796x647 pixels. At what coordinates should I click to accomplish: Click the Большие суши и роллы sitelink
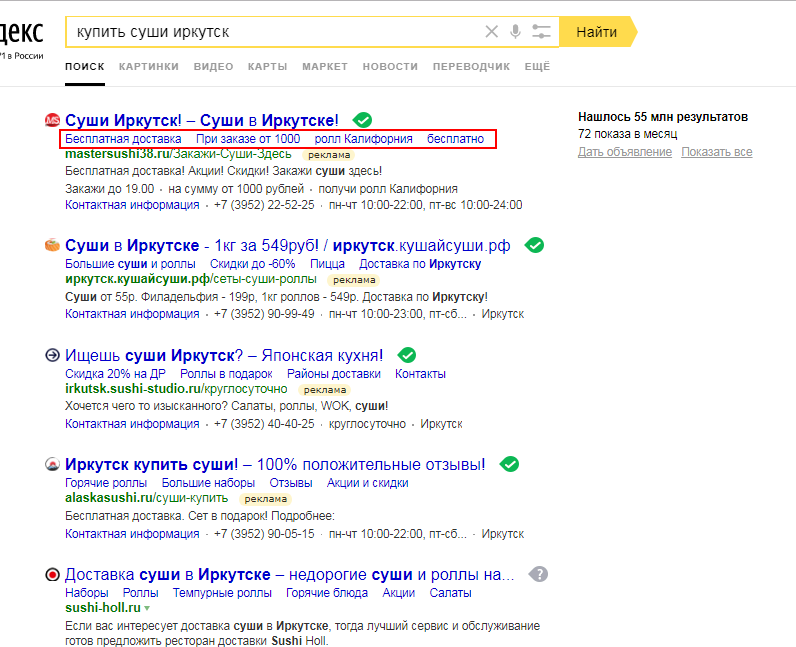click(x=130, y=264)
